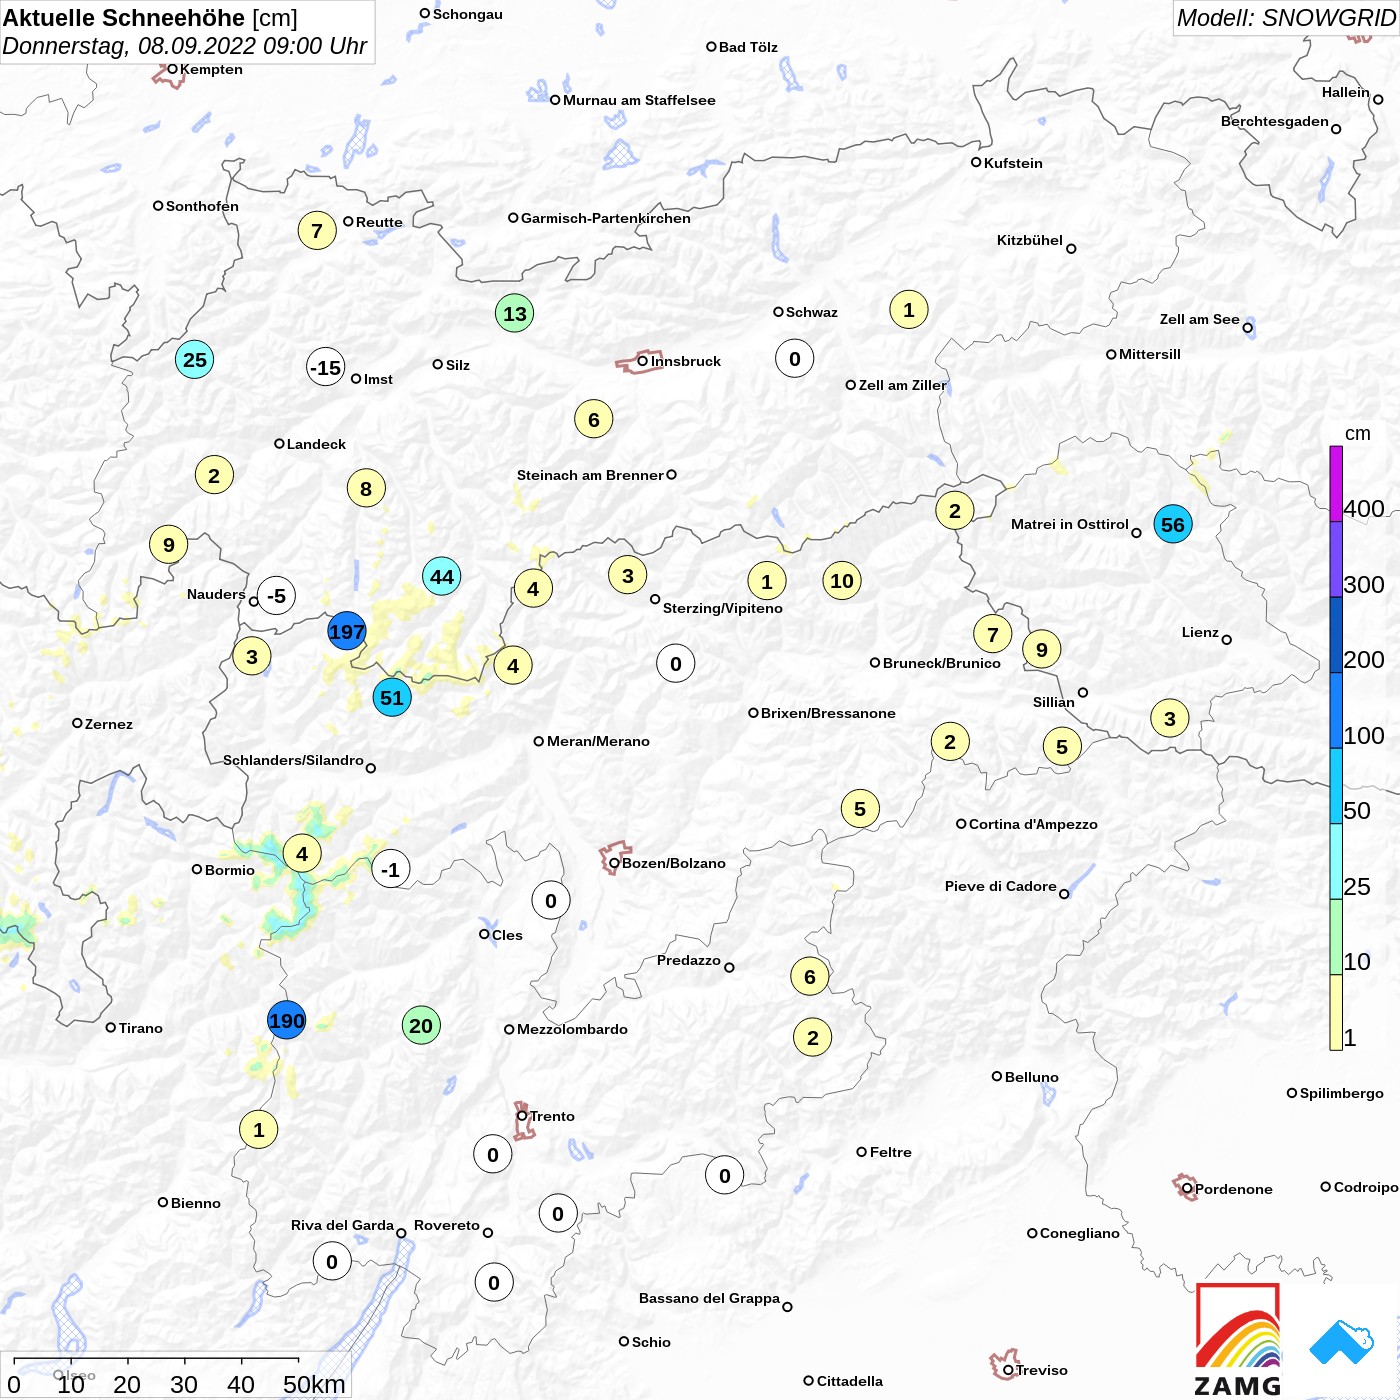Screen dimensions: 1400x1400
Task: Click the cyan 50 cm legend segment
Action: tap(1336, 786)
